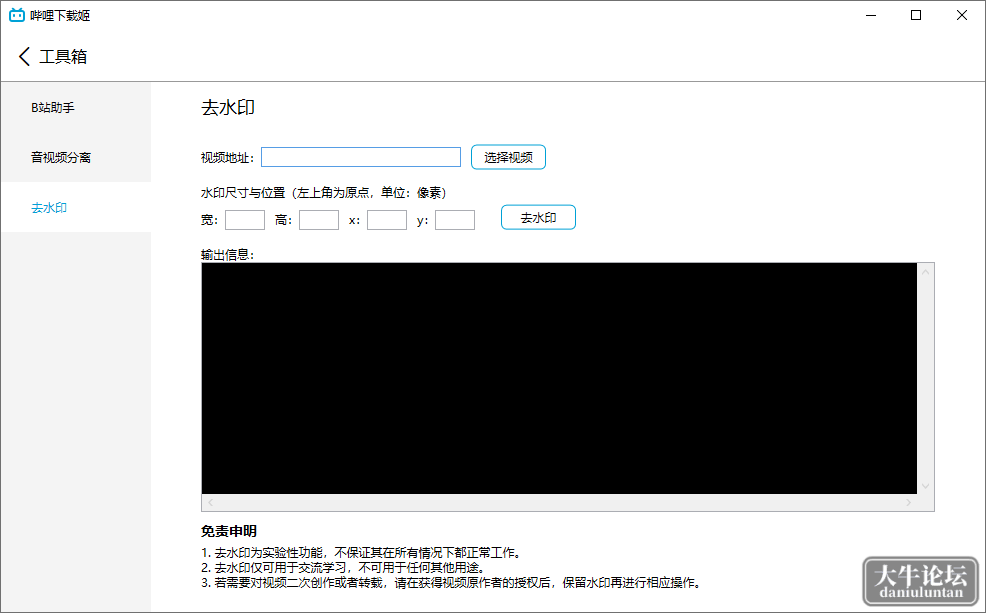Click the output scrollbar up arrow

(925, 272)
